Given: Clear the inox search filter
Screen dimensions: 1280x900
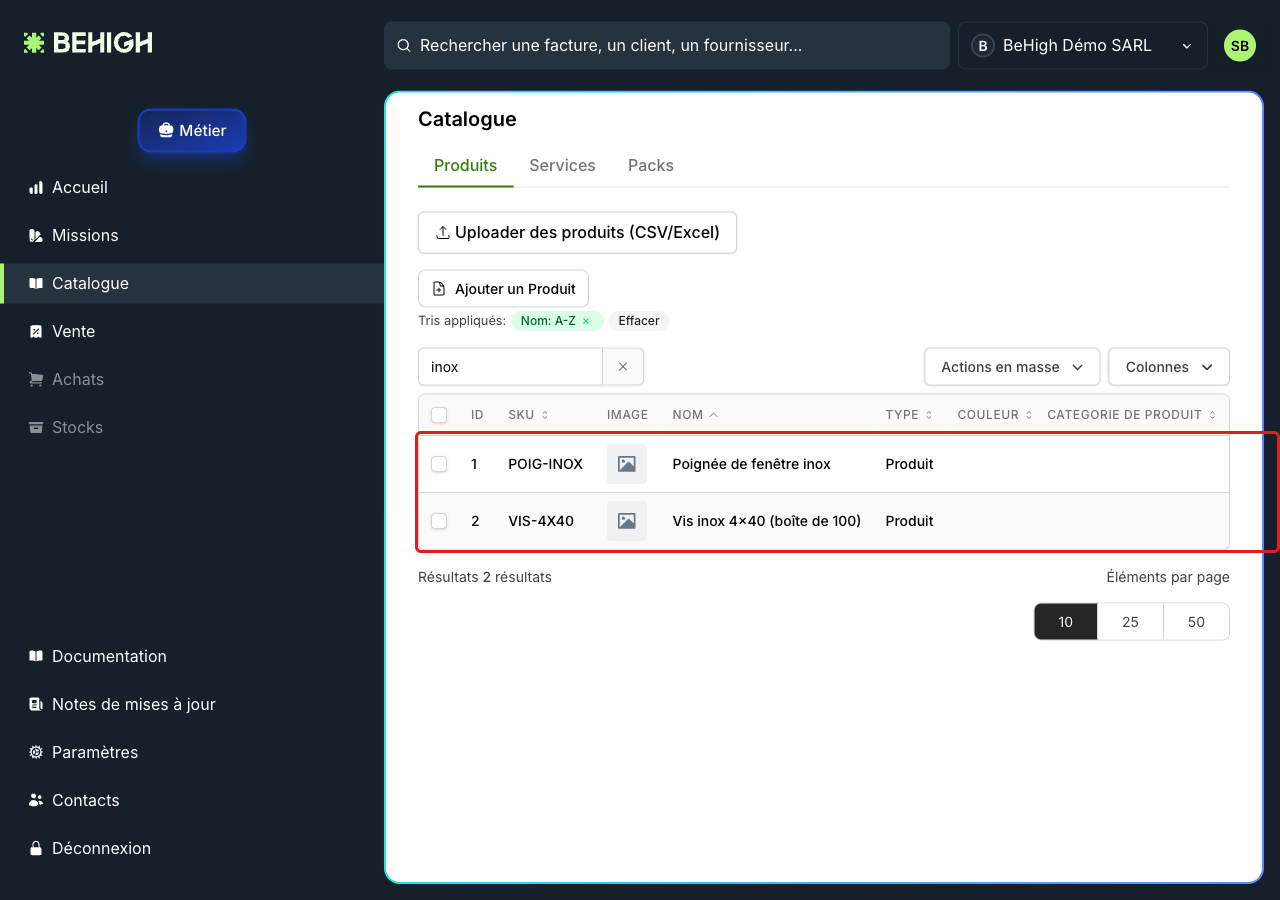Looking at the screenshot, I should 623,367.
